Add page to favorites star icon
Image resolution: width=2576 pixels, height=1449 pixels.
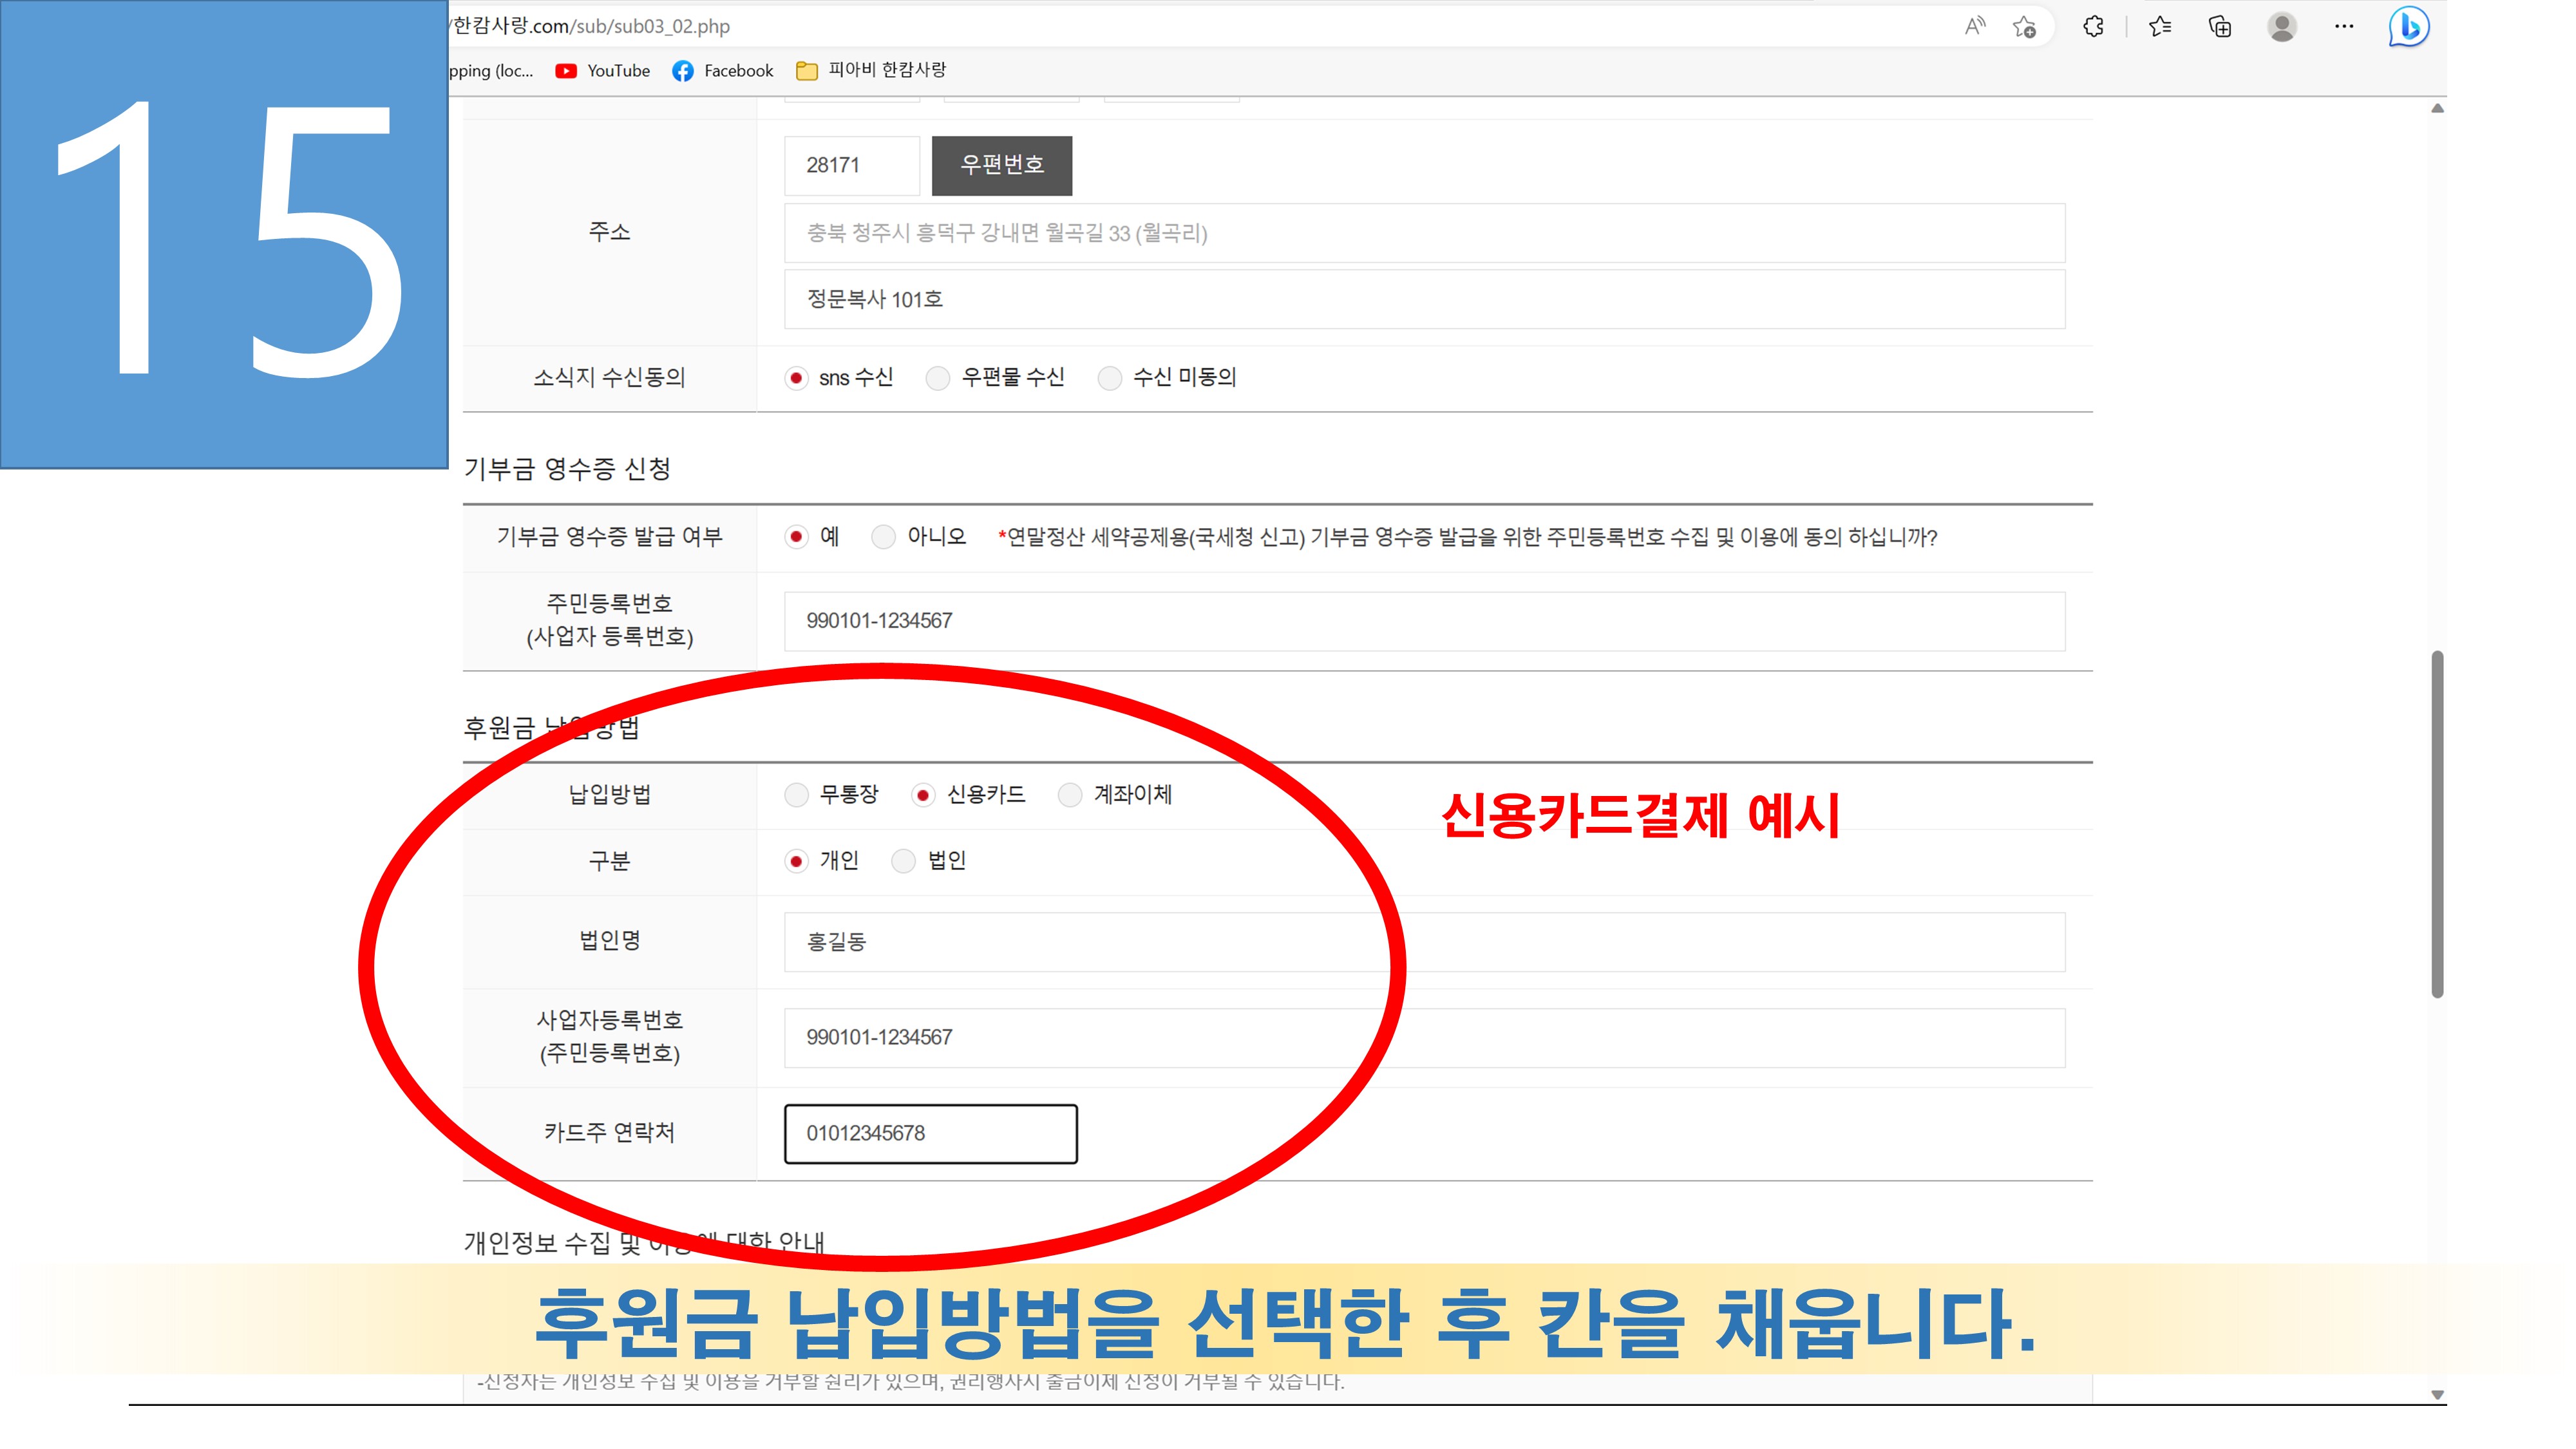point(2024,27)
